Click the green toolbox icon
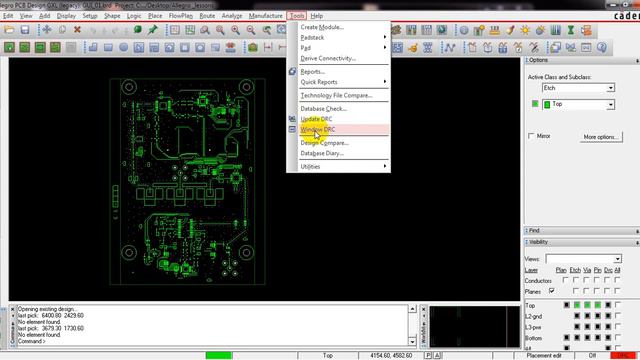The image size is (640, 360). point(253,47)
